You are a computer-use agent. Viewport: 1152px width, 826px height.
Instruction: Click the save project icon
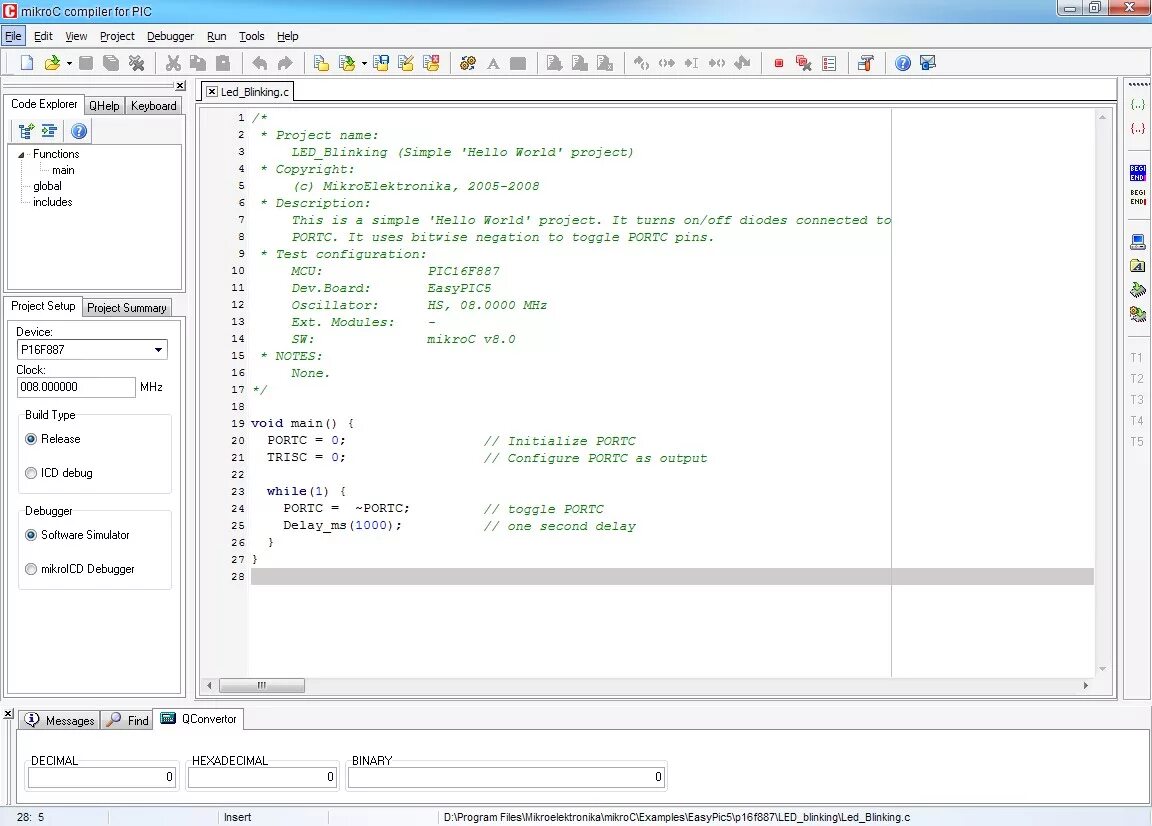pos(381,63)
